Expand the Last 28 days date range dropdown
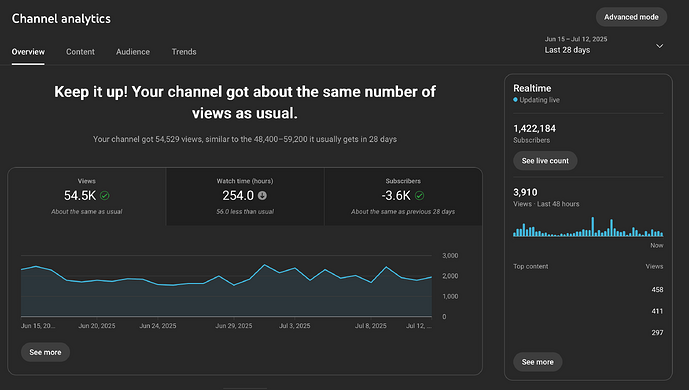The height and width of the screenshot is (390, 689). pos(604,45)
